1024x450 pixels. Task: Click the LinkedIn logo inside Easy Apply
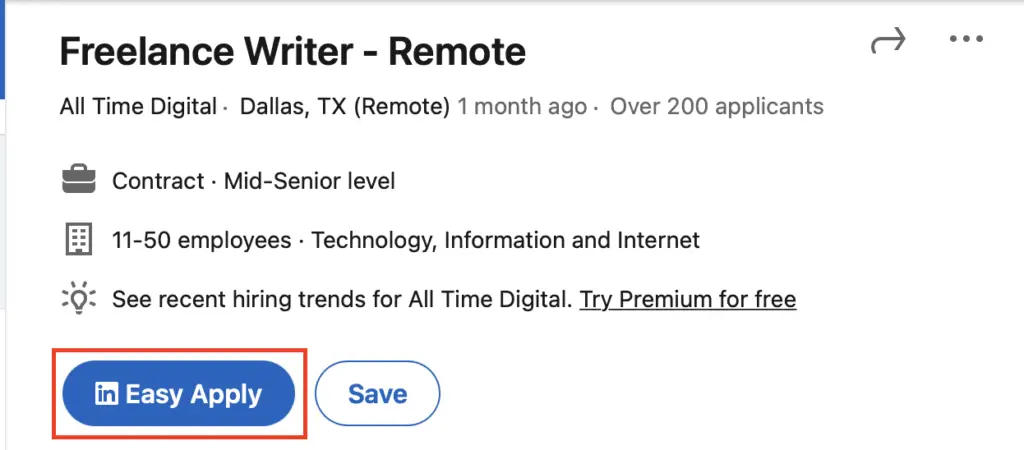105,394
